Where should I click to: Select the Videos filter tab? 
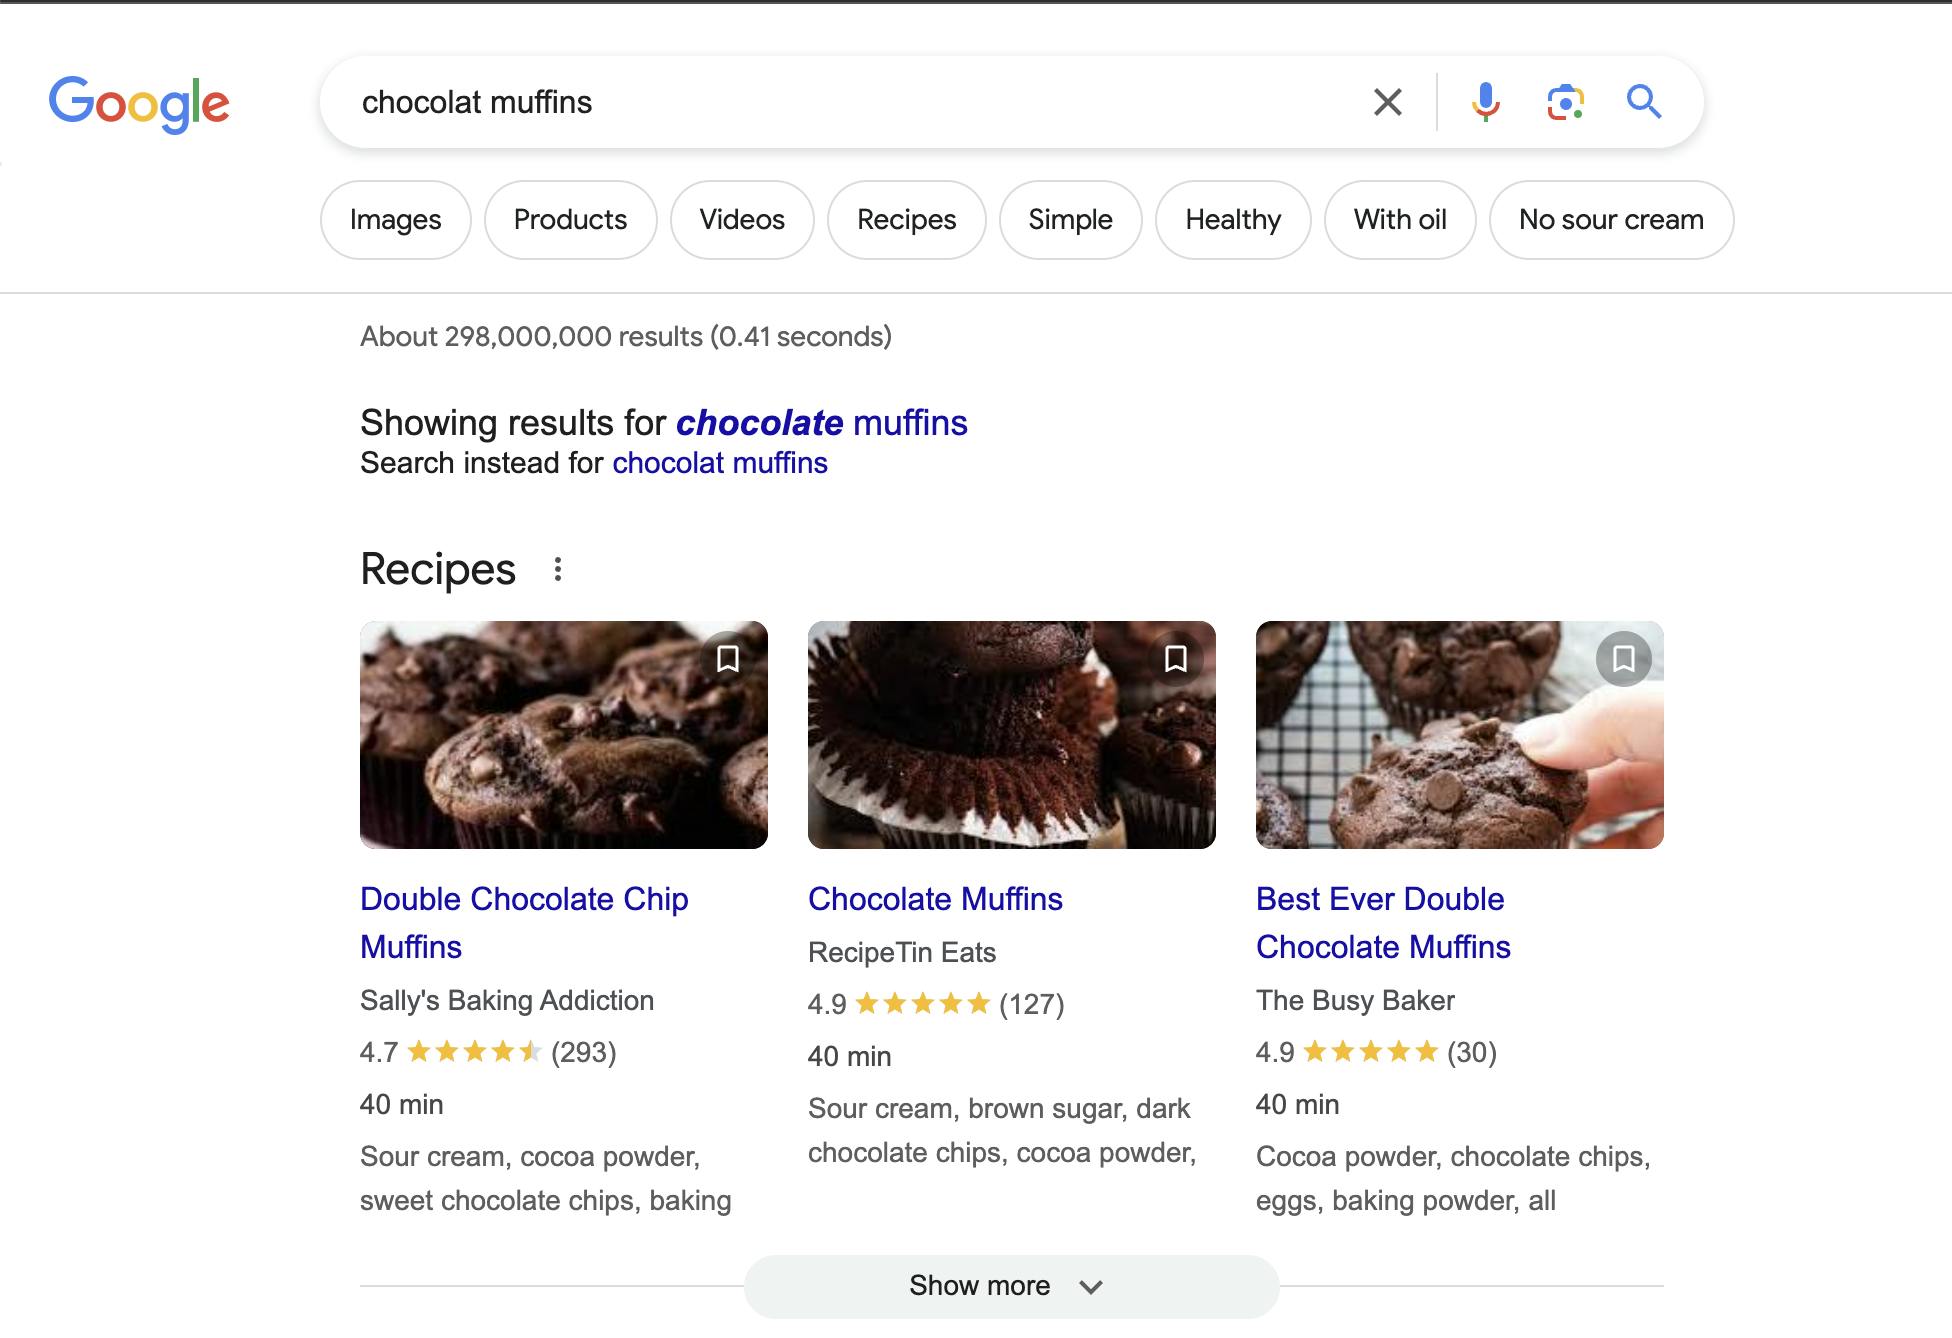[743, 220]
